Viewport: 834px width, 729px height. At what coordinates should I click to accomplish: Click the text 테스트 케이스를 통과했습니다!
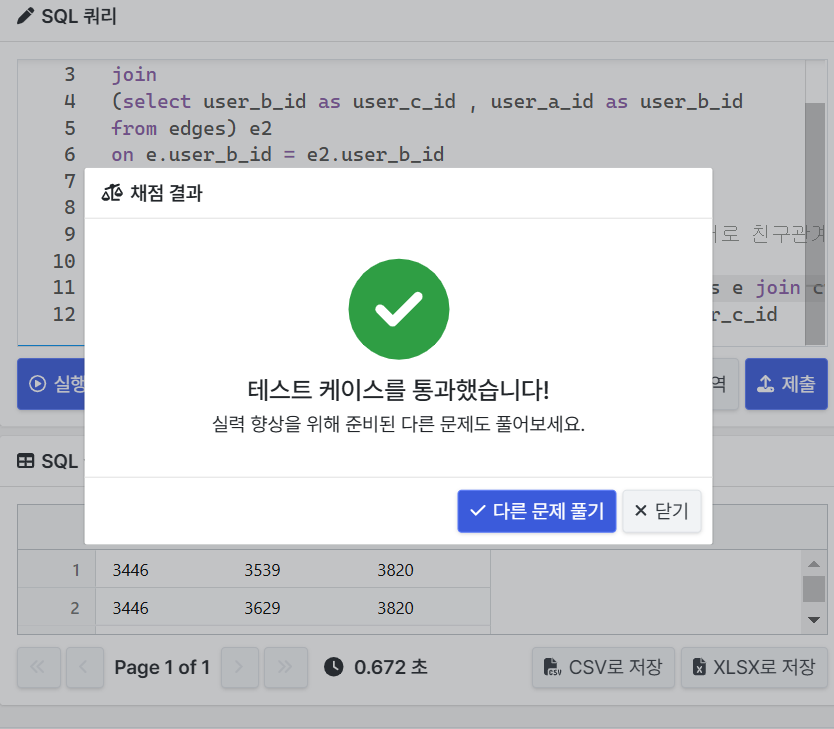point(398,390)
